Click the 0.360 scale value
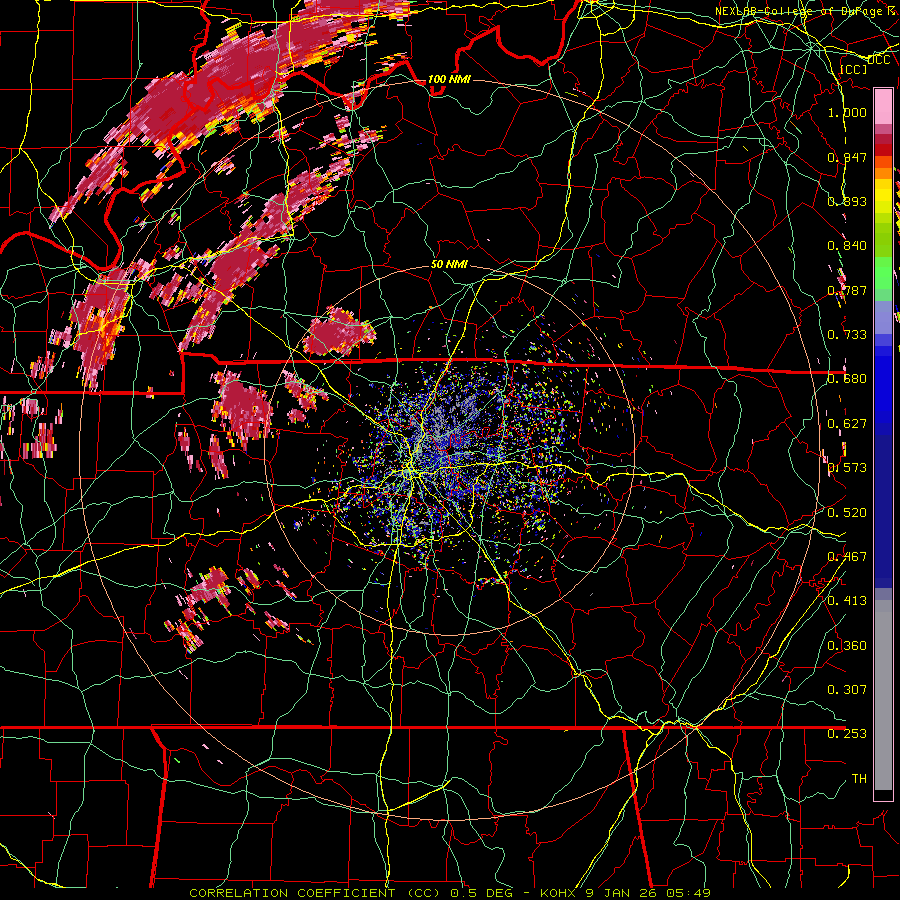Image resolution: width=900 pixels, height=900 pixels. pos(847,646)
